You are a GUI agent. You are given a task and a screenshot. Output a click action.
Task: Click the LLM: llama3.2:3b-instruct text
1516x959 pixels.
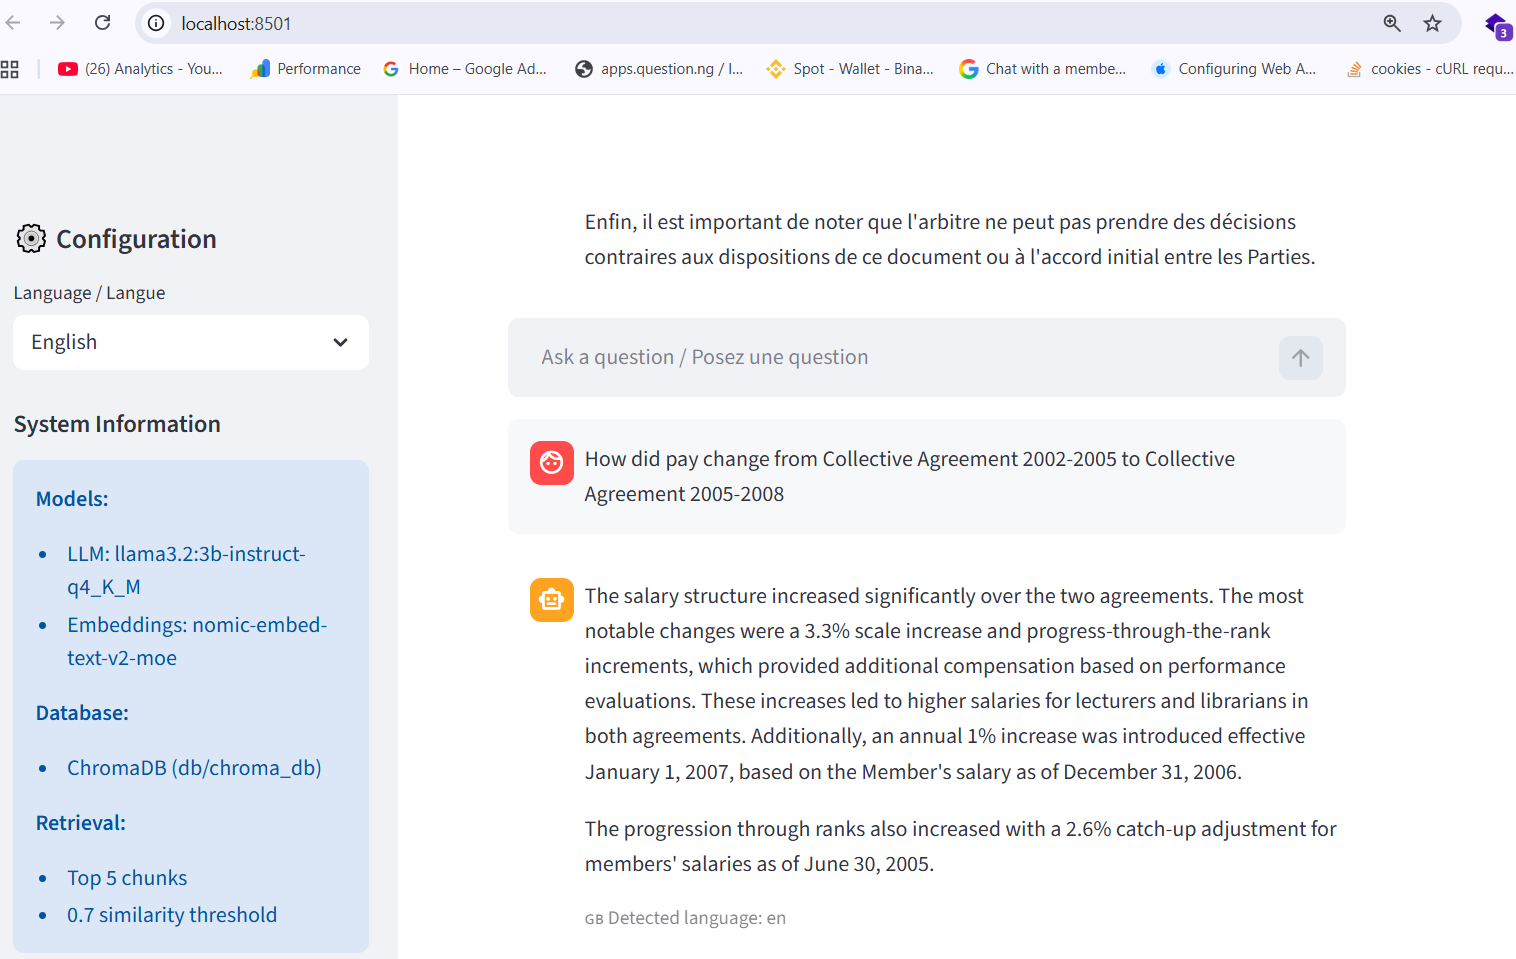186,570
